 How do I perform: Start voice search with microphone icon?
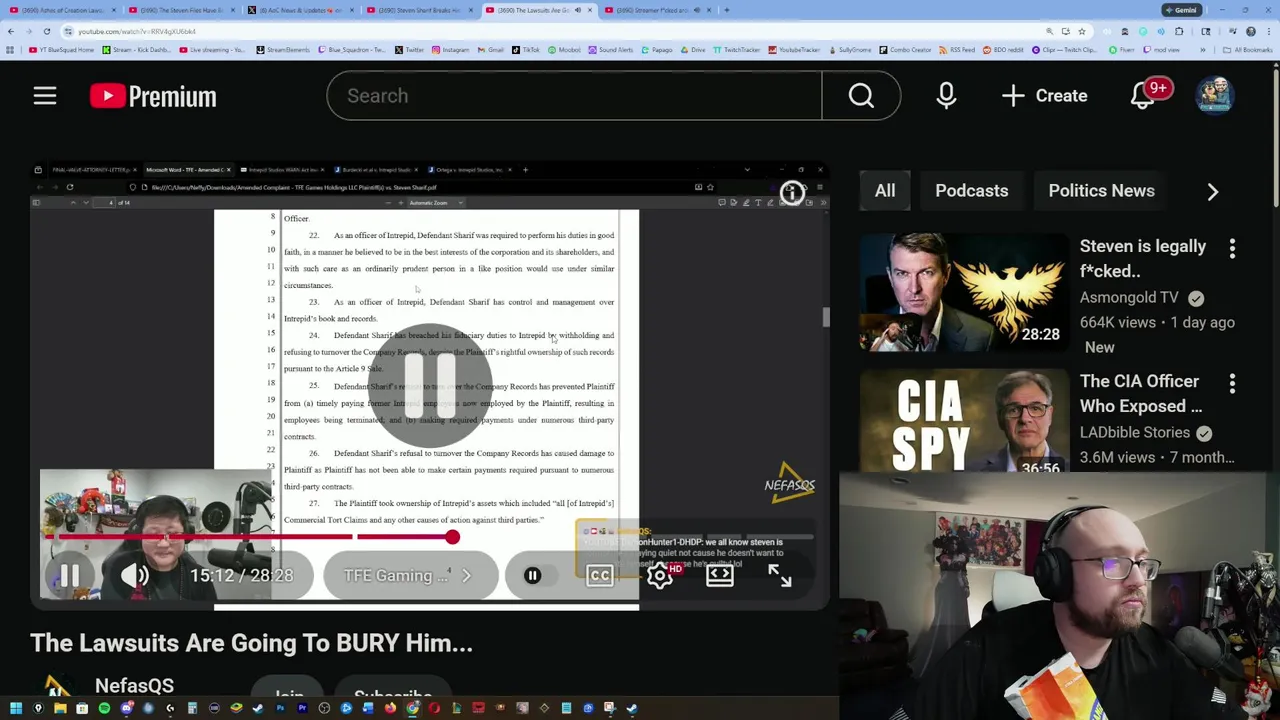[946, 96]
